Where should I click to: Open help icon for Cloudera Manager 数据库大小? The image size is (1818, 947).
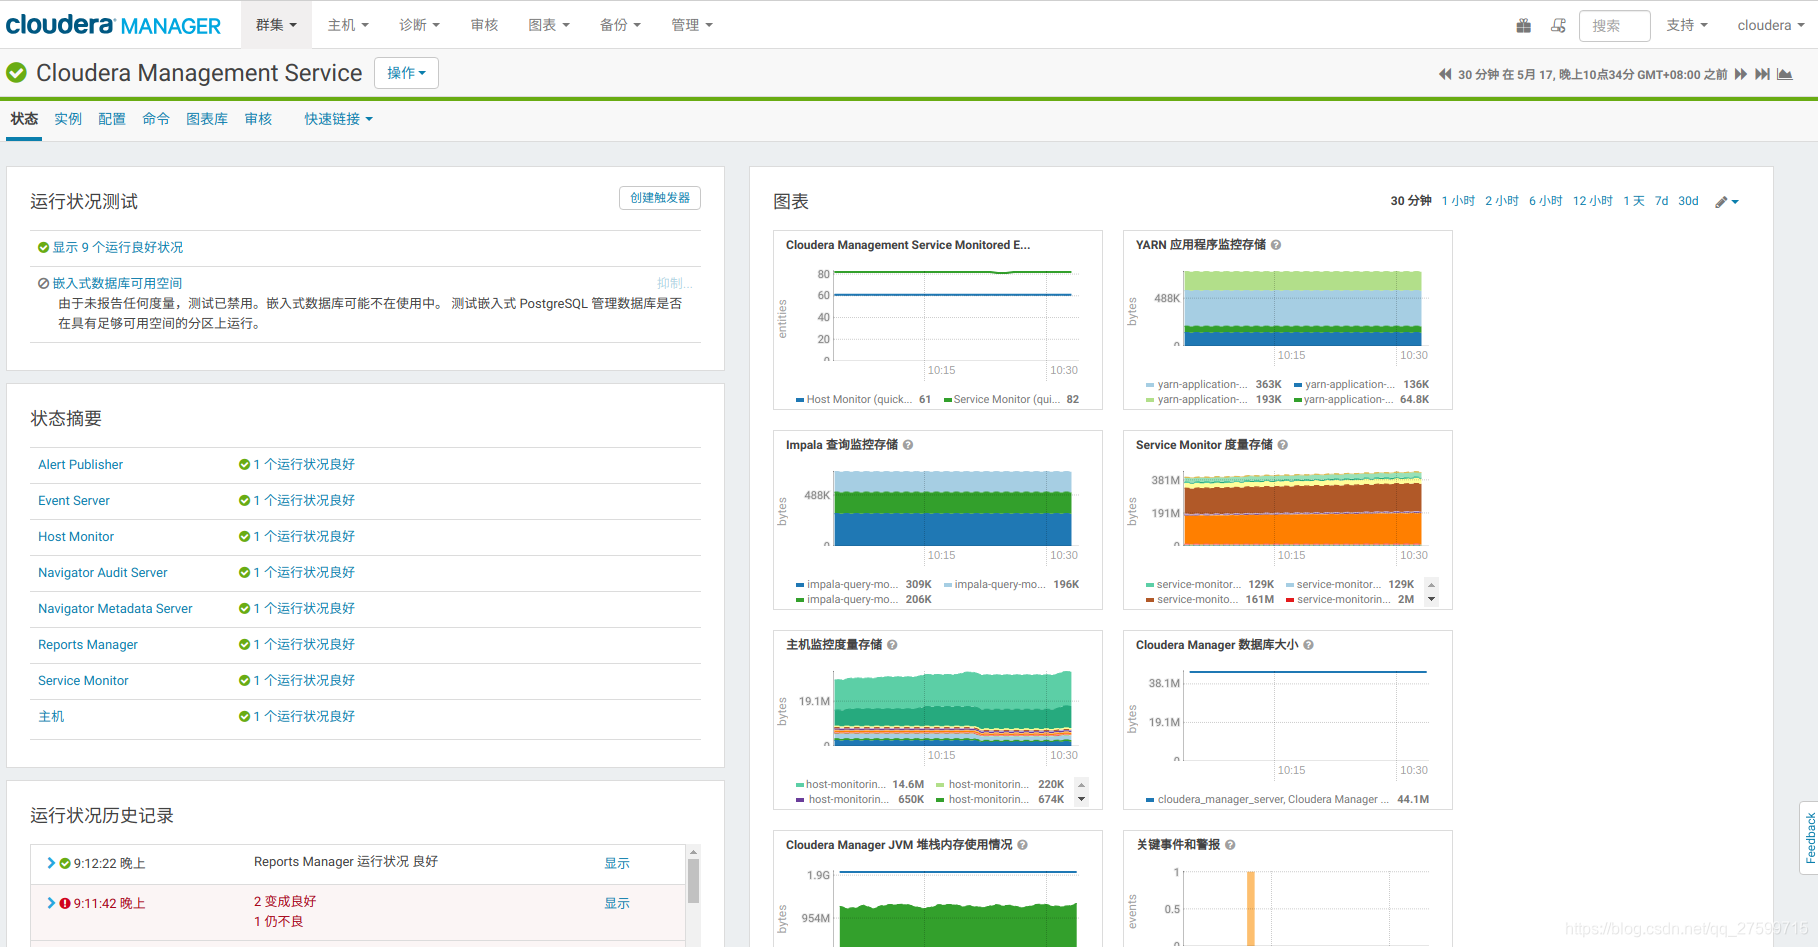tap(1308, 645)
